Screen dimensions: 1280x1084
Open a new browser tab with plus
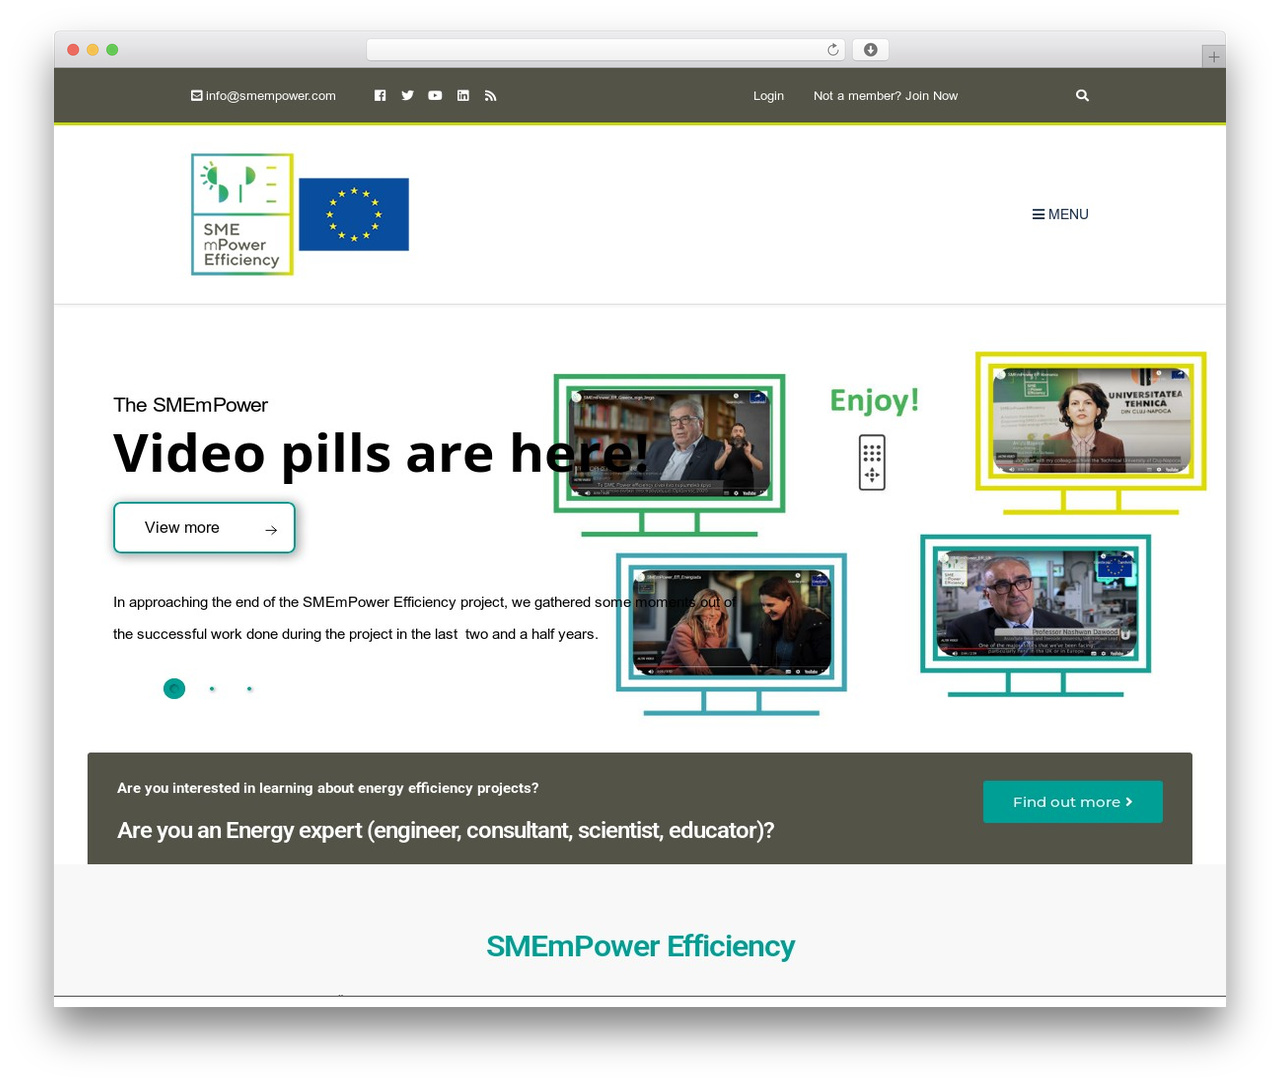click(1213, 57)
